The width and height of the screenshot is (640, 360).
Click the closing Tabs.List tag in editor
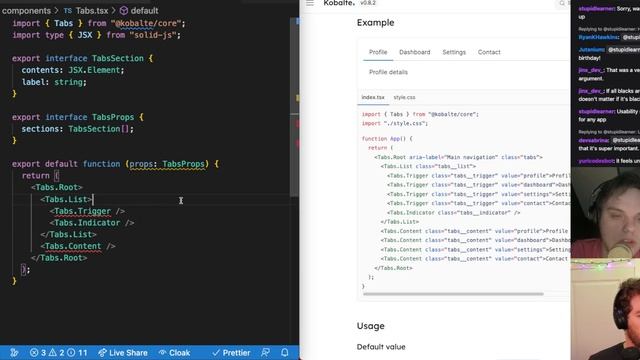click(x=68, y=234)
